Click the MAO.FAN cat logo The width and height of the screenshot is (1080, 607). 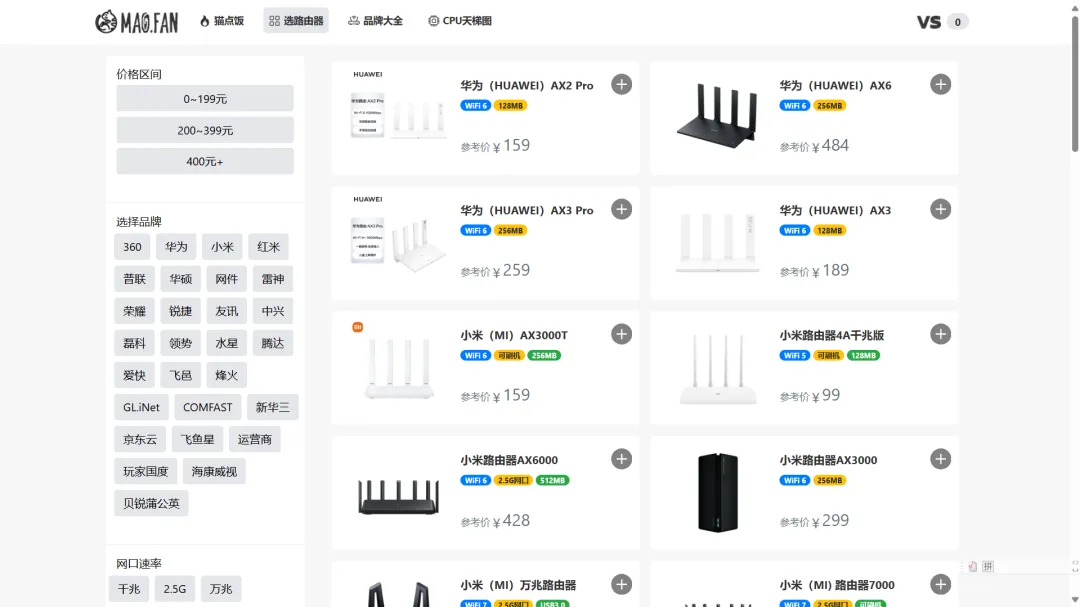[x=136, y=21]
